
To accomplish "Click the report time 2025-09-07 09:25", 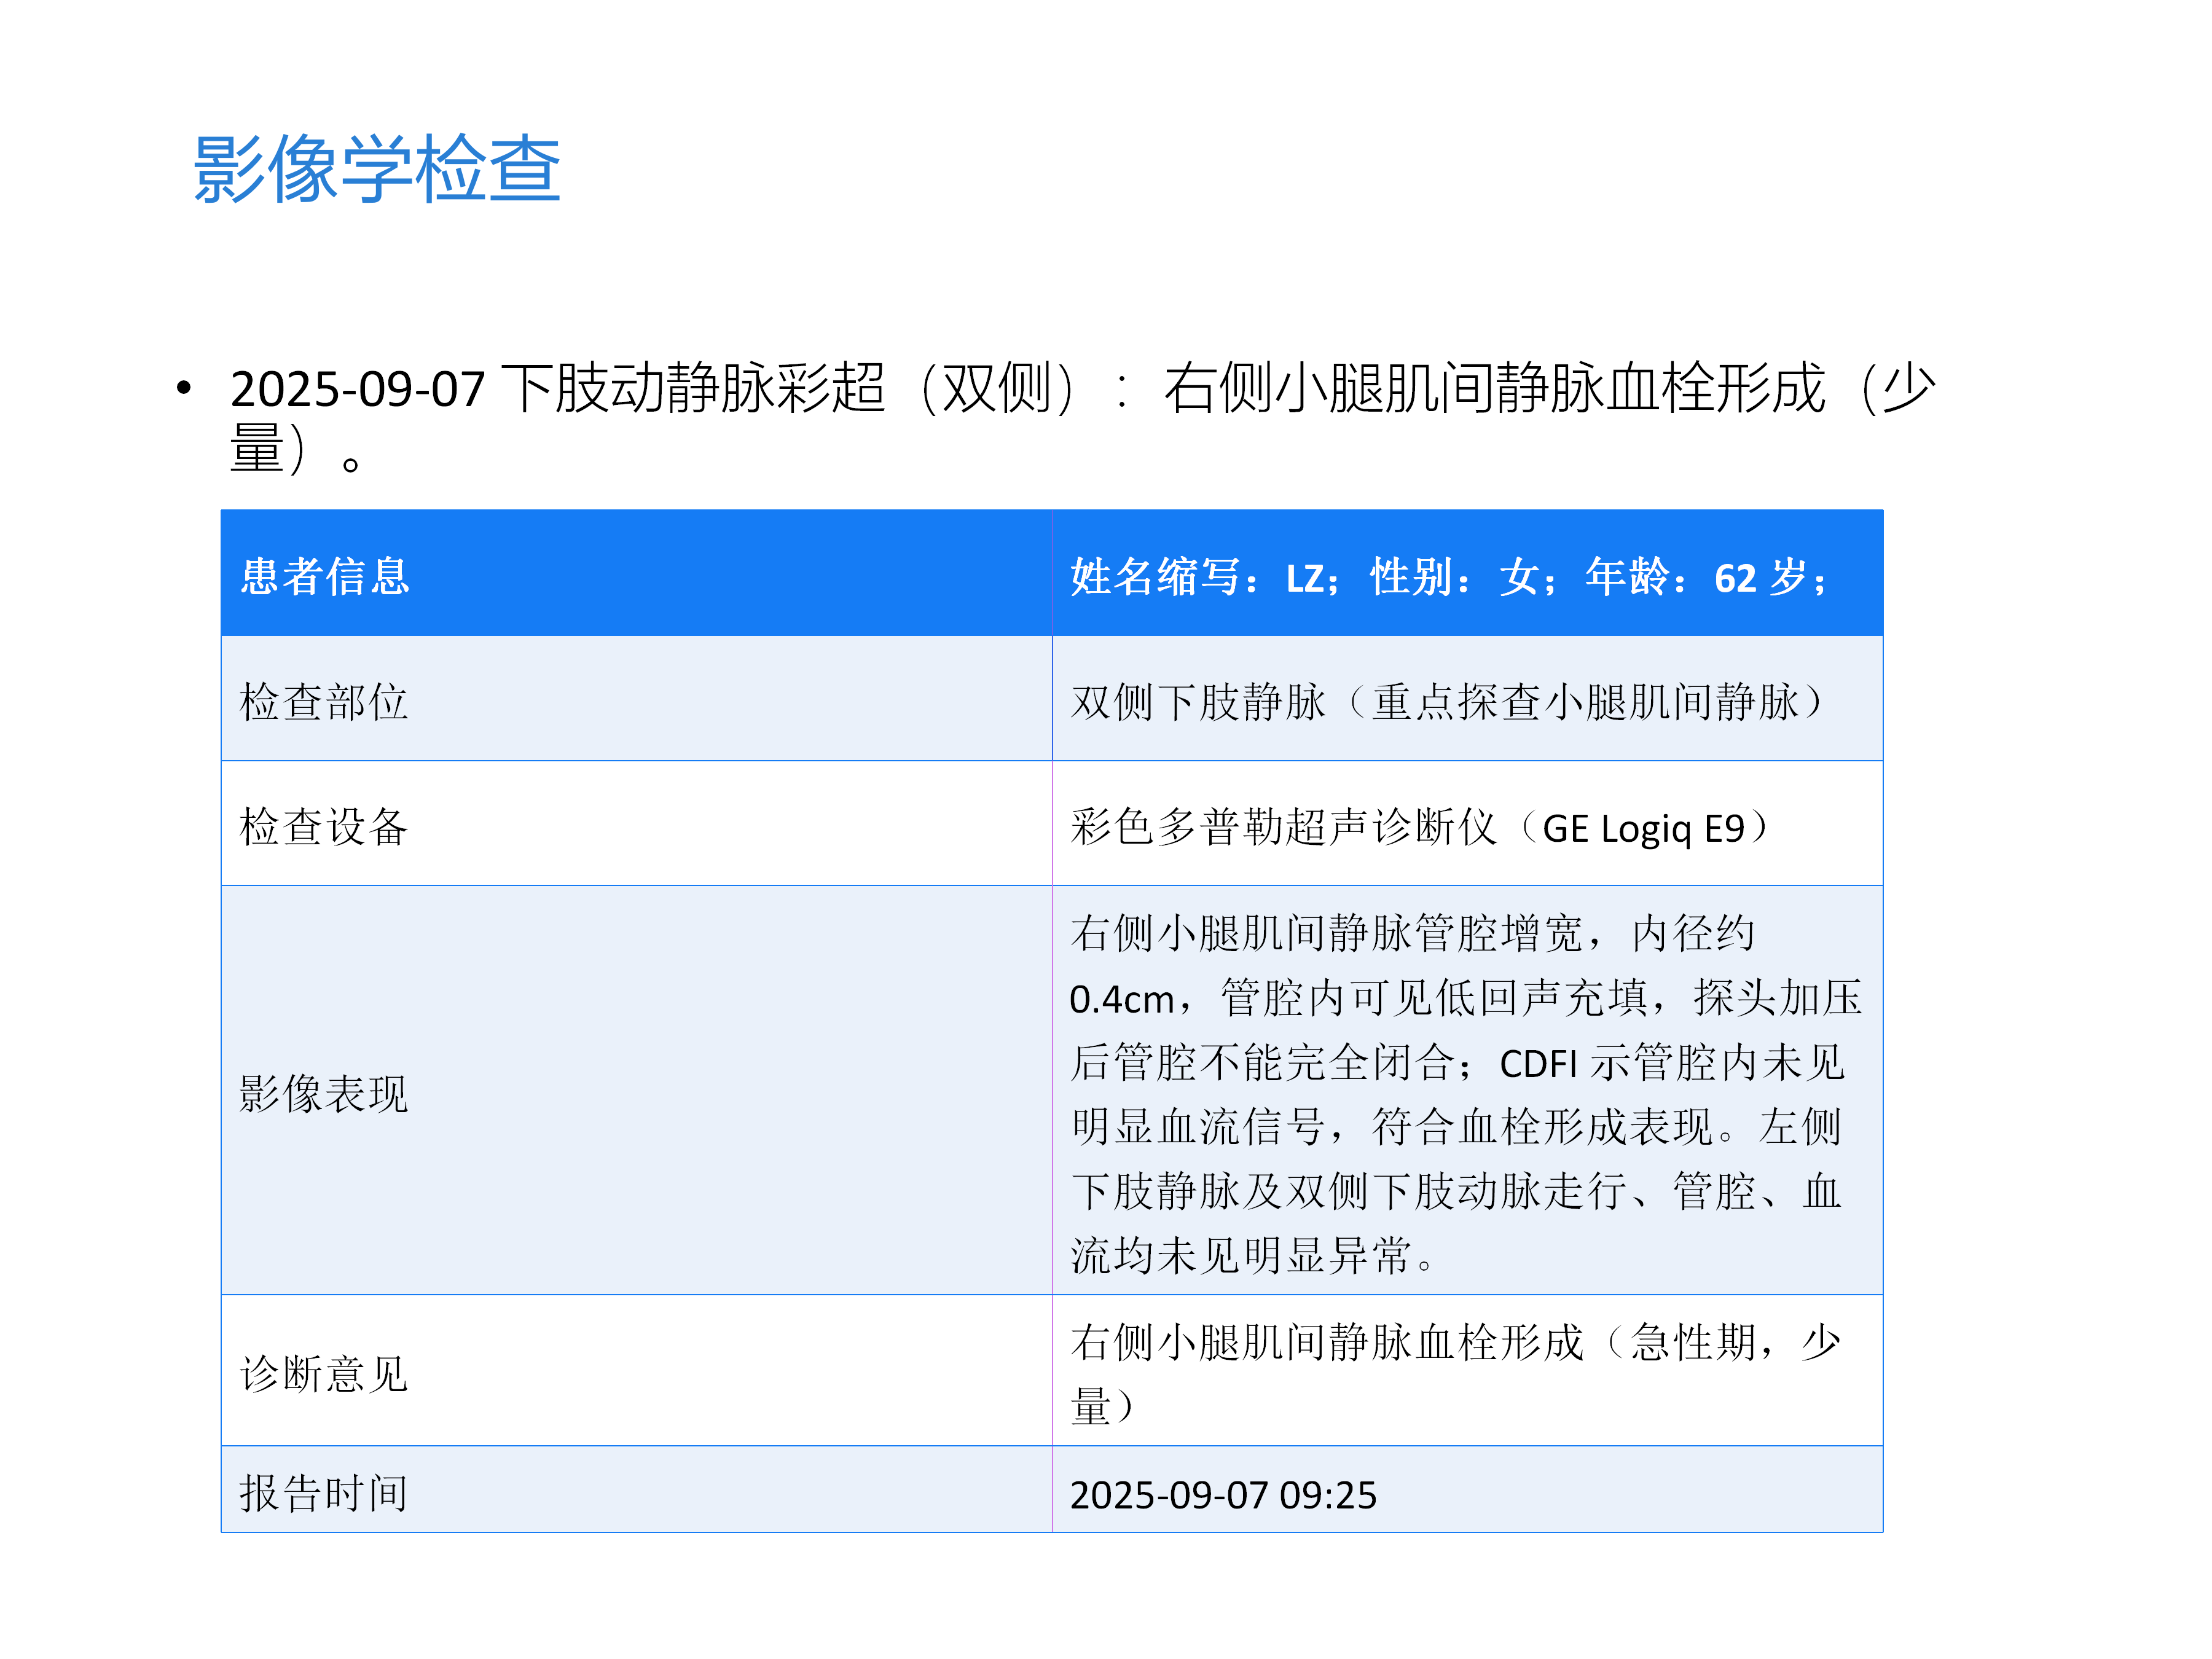I will pyautogui.click(x=1222, y=1495).
